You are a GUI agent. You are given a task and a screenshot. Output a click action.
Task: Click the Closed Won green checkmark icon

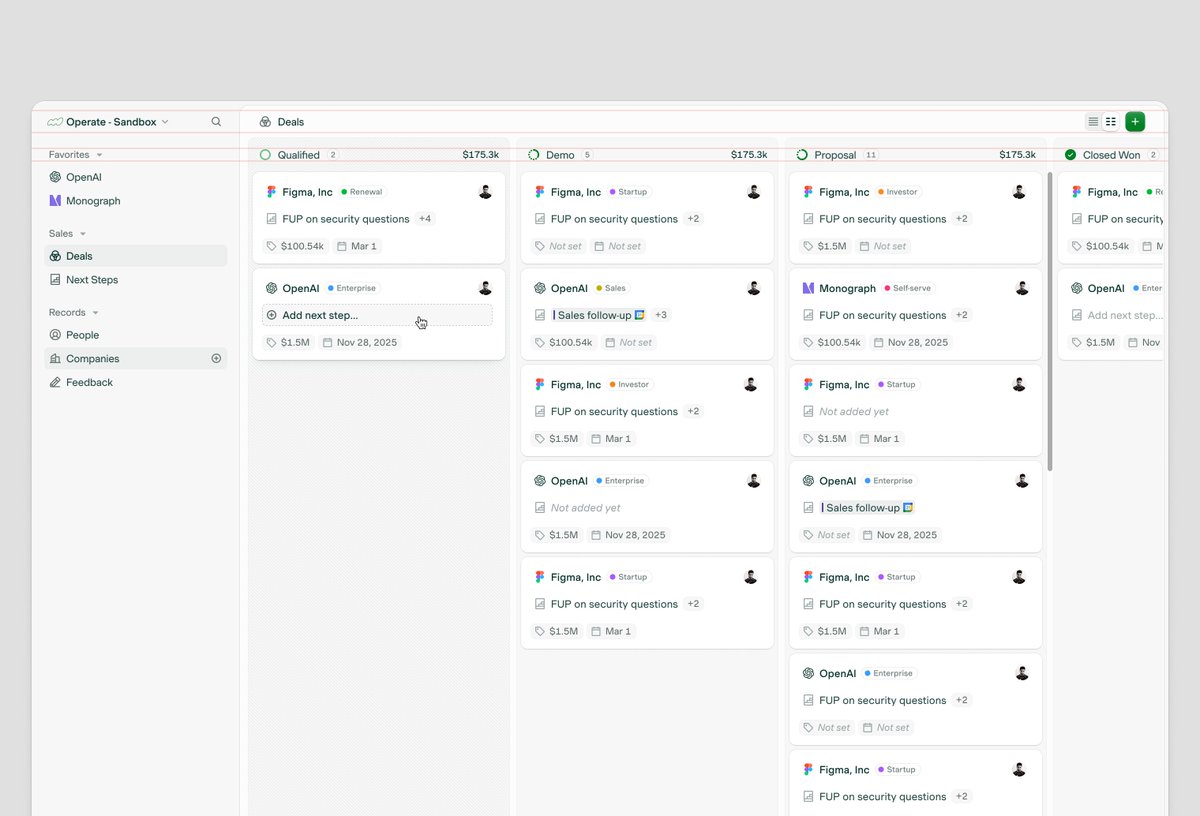coord(1071,155)
